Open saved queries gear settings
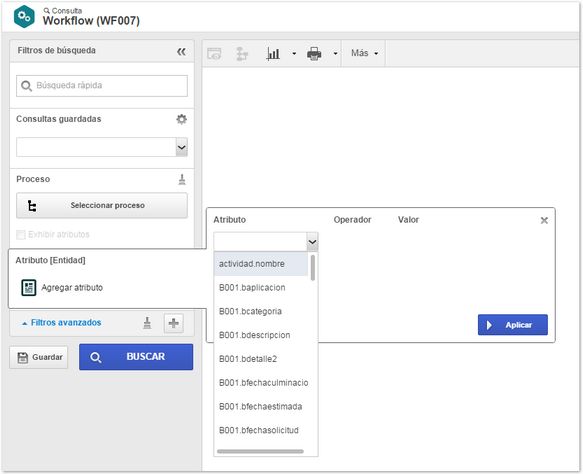Viewport: 583px width, 474px height. point(181,119)
